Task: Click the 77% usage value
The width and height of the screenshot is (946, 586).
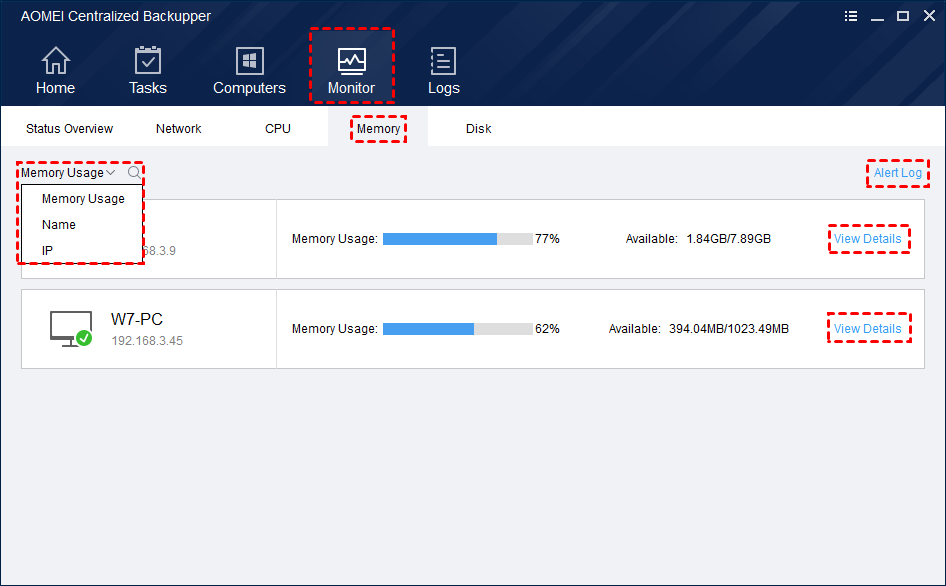Action: click(x=547, y=239)
